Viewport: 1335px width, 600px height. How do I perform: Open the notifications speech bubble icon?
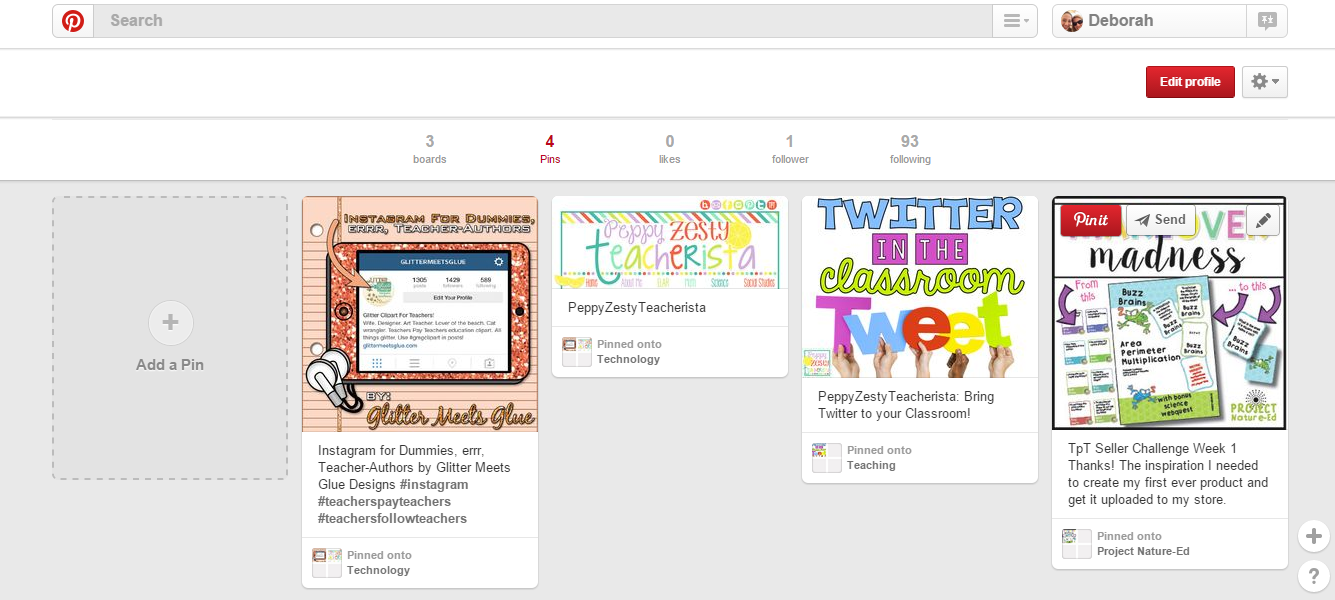pos(1267,21)
